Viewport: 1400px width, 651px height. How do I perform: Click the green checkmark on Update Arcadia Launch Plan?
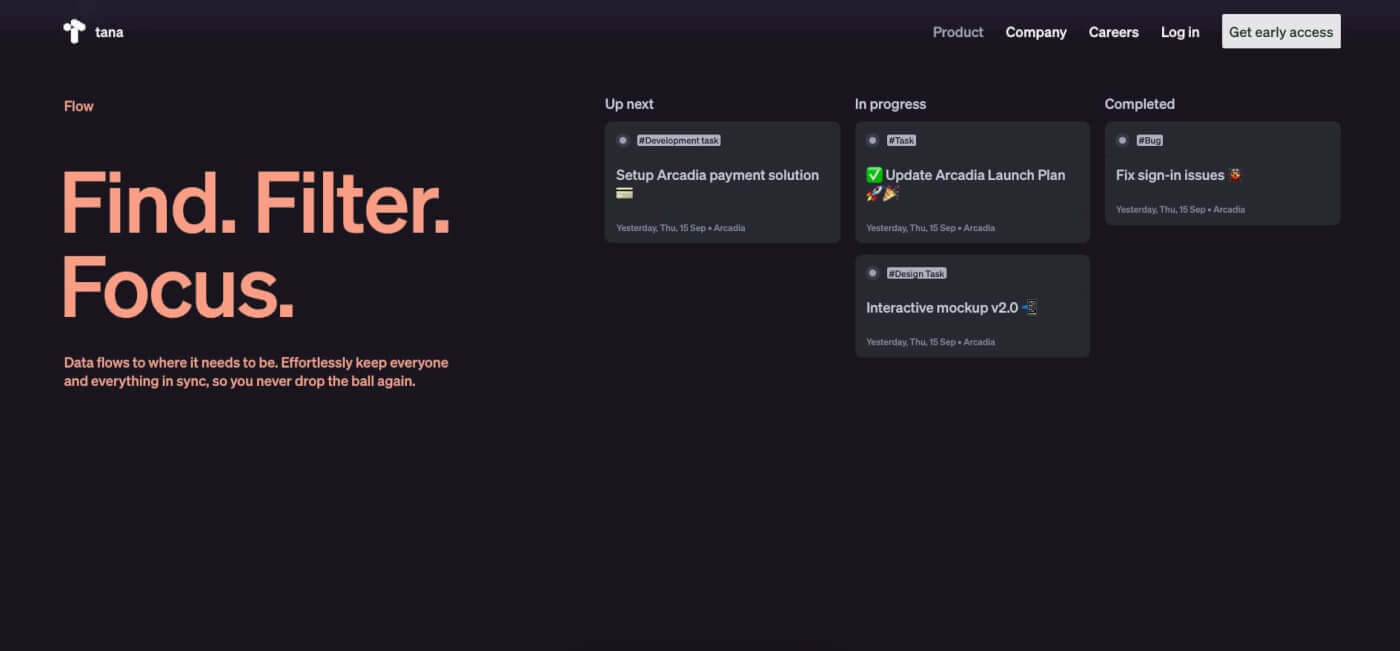[874, 174]
